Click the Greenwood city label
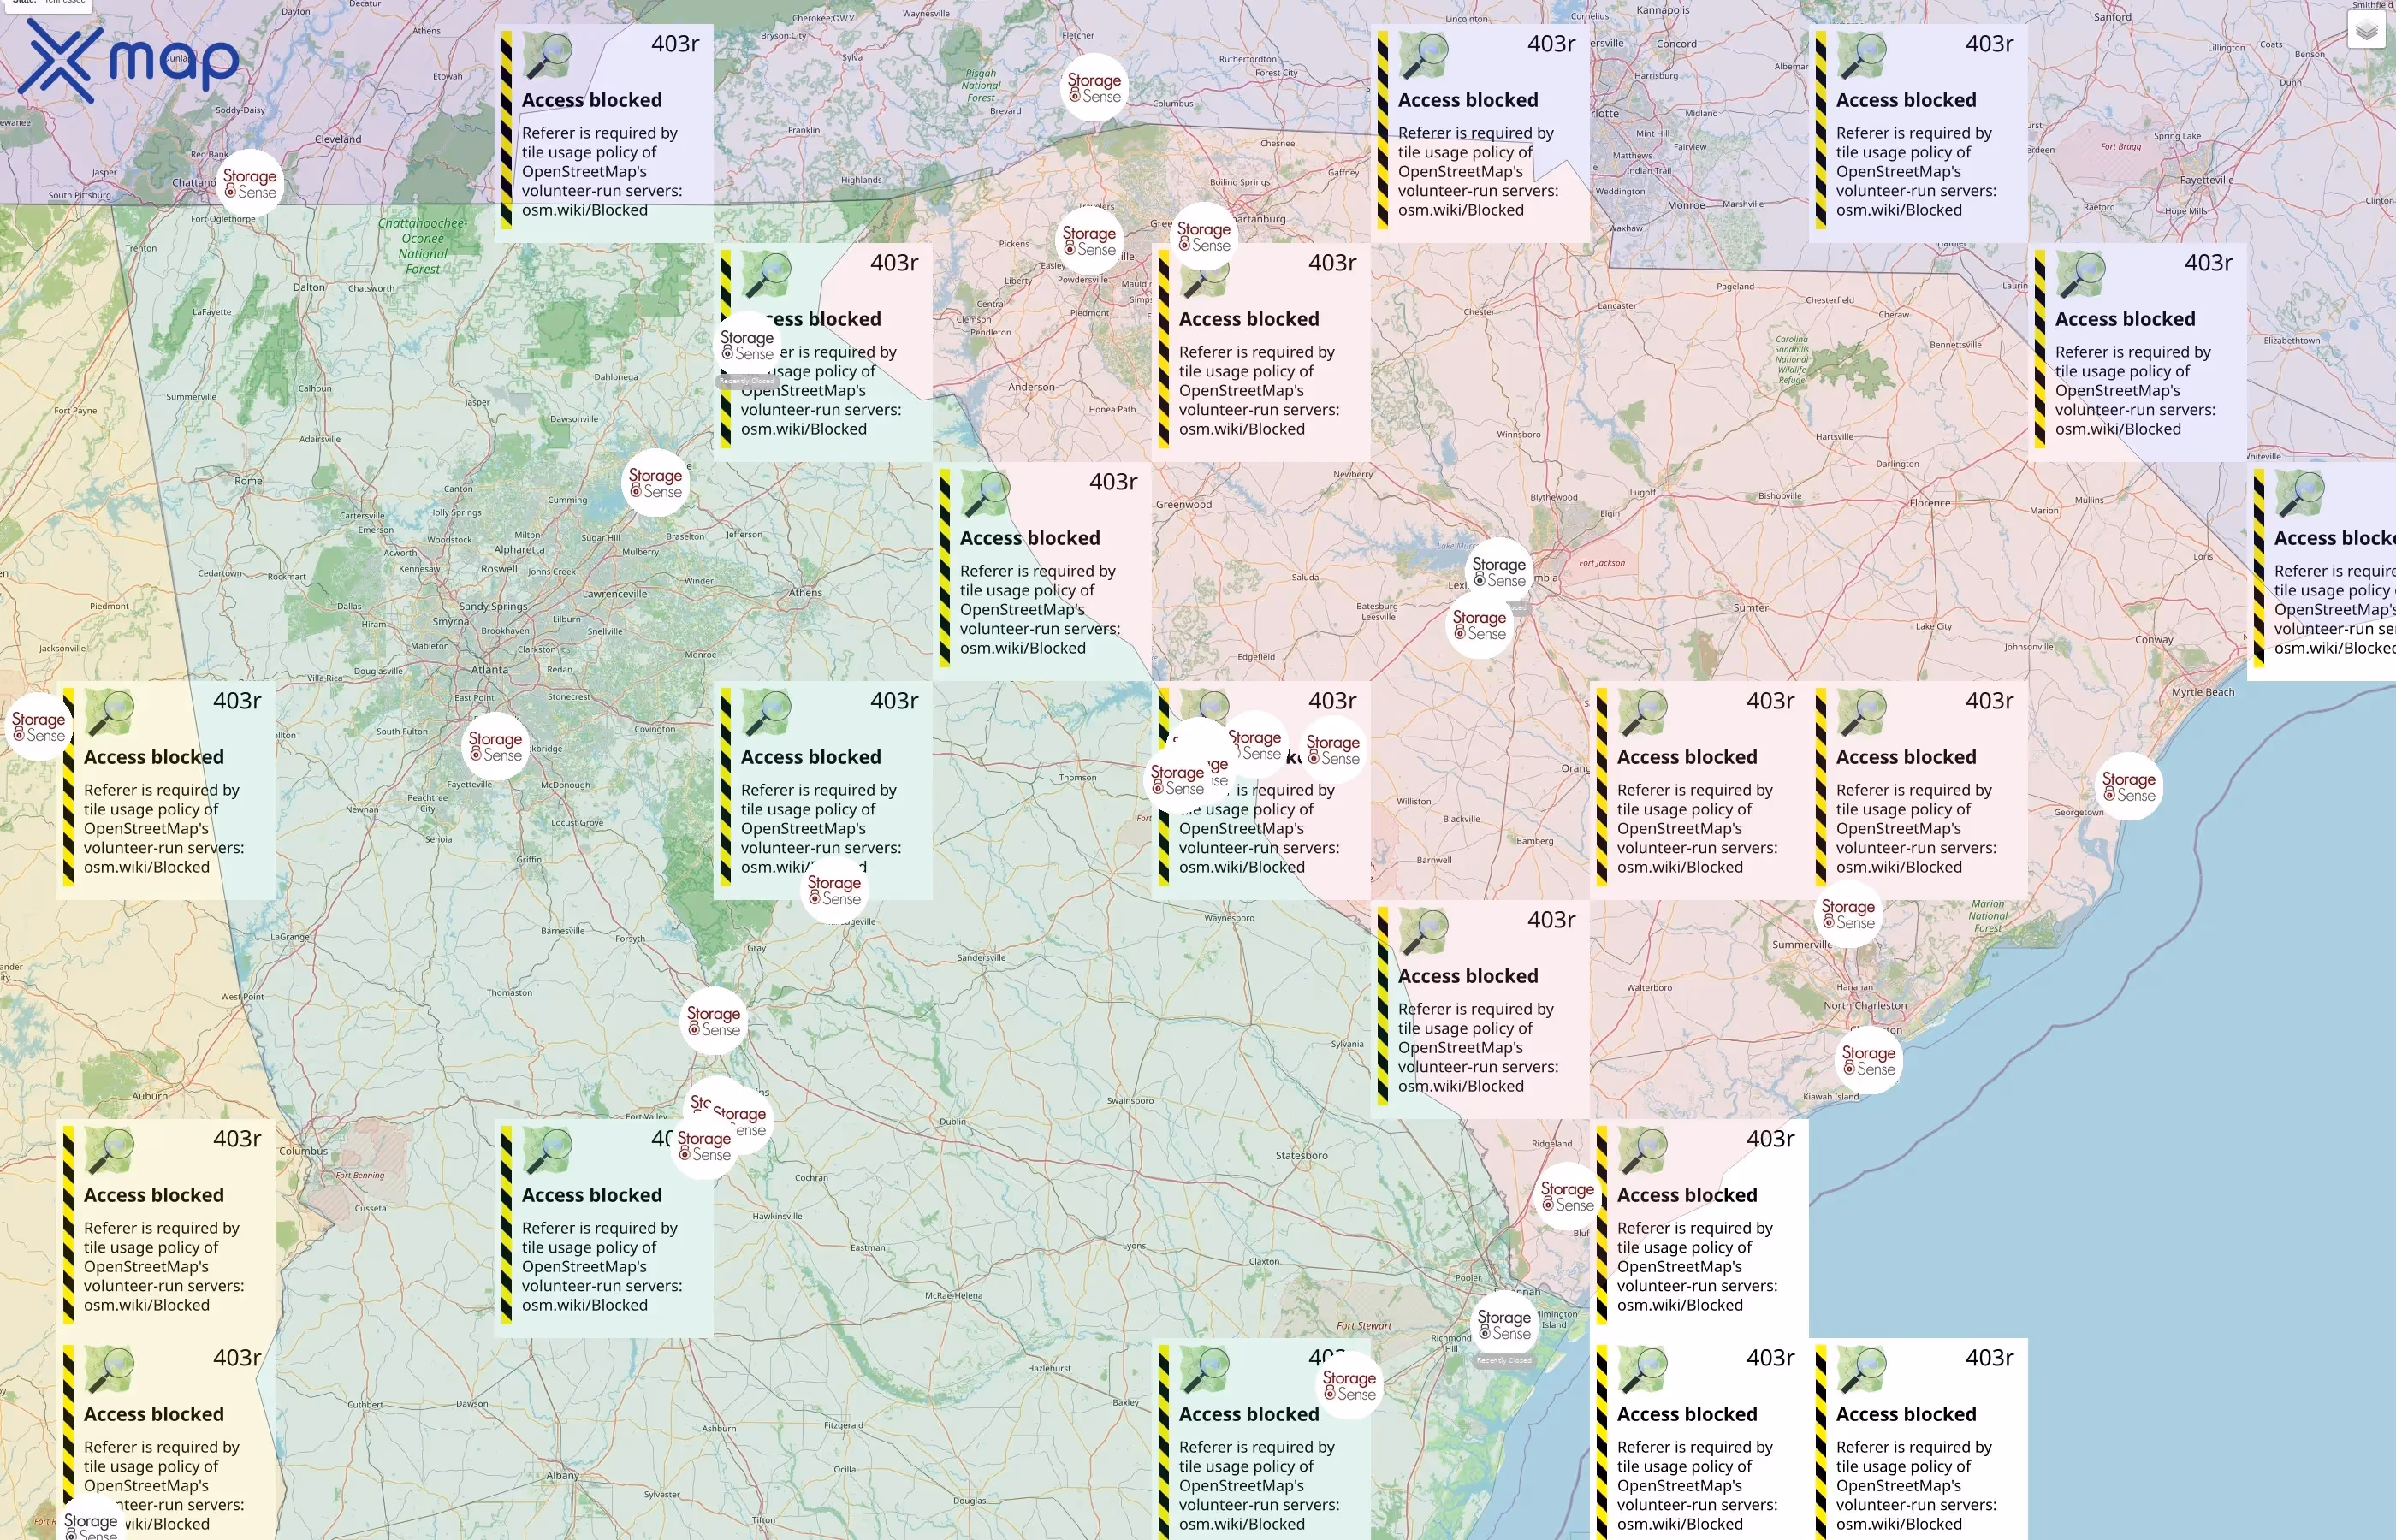 [x=1184, y=504]
